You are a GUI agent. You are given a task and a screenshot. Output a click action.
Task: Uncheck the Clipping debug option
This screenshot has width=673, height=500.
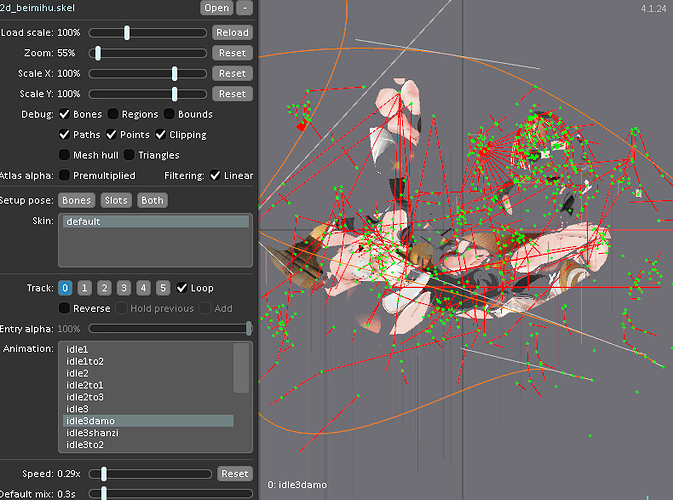[x=161, y=135]
